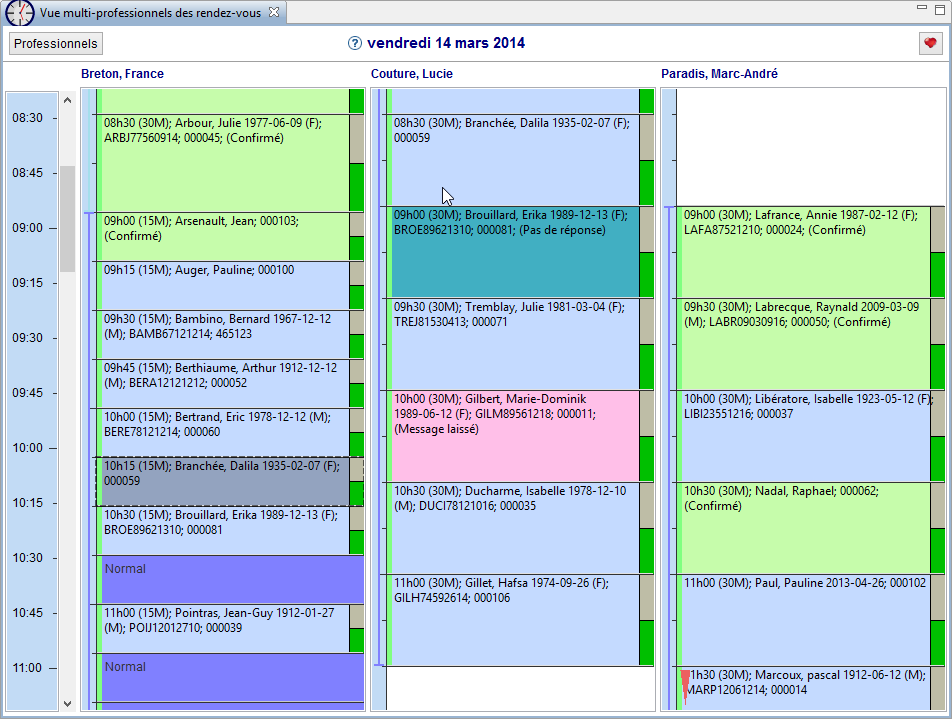The width and height of the screenshot is (952, 719).
Task: Click the red heart icon button
Action: click(930, 43)
